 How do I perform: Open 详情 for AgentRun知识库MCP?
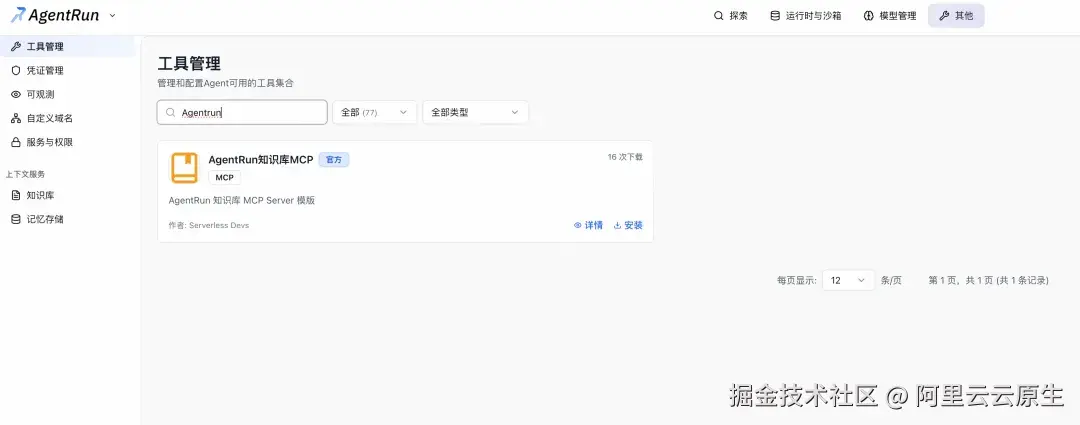pyautogui.click(x=588, y=225)
